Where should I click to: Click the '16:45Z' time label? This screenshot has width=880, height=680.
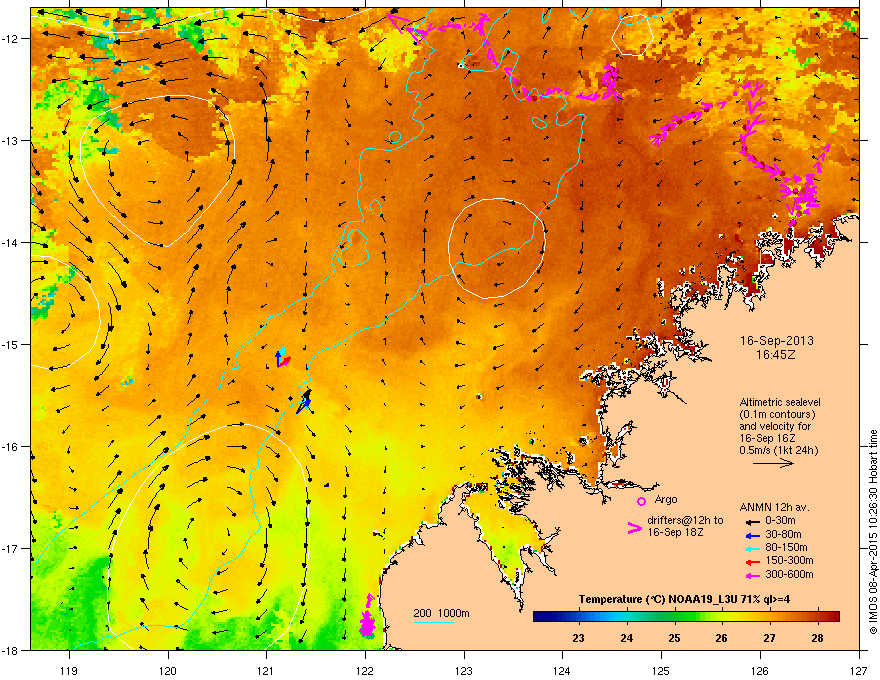[776, 355]
